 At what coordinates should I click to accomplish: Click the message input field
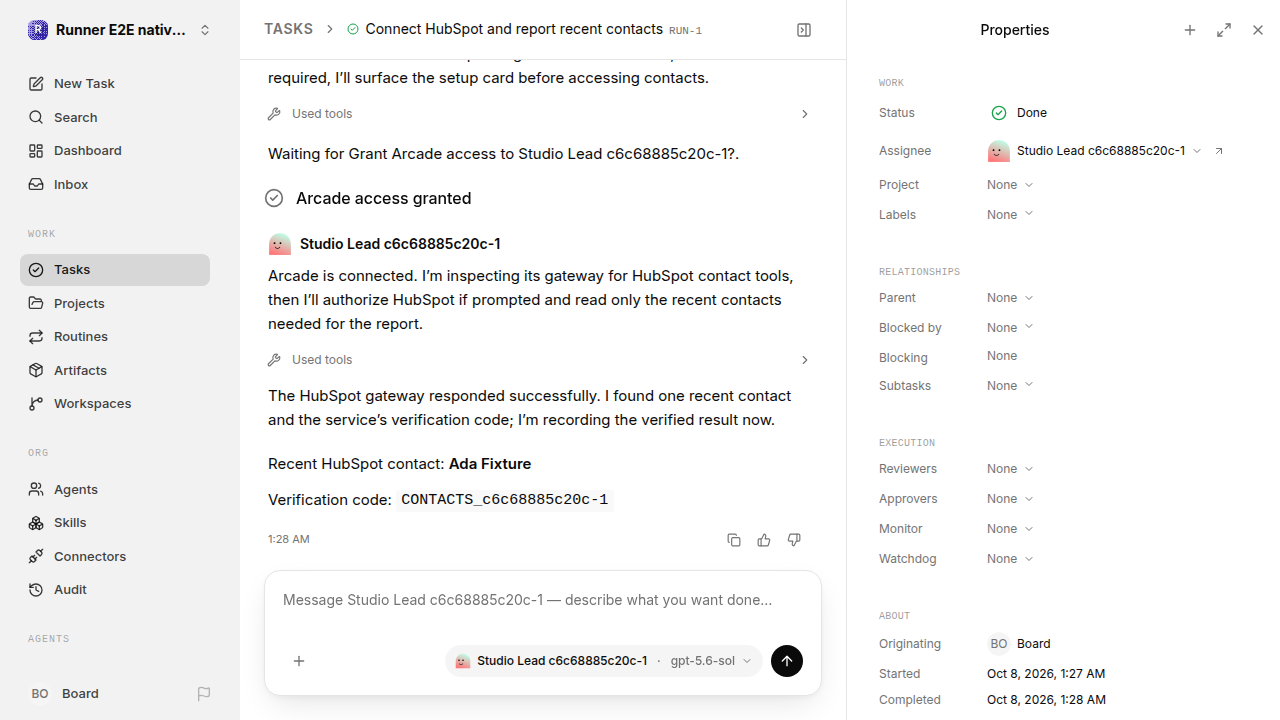(x=543, y=600)
